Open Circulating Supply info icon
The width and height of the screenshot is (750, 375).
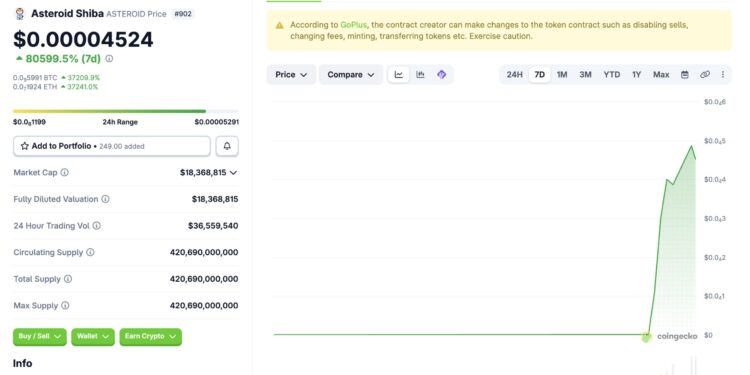click(90, 252)
